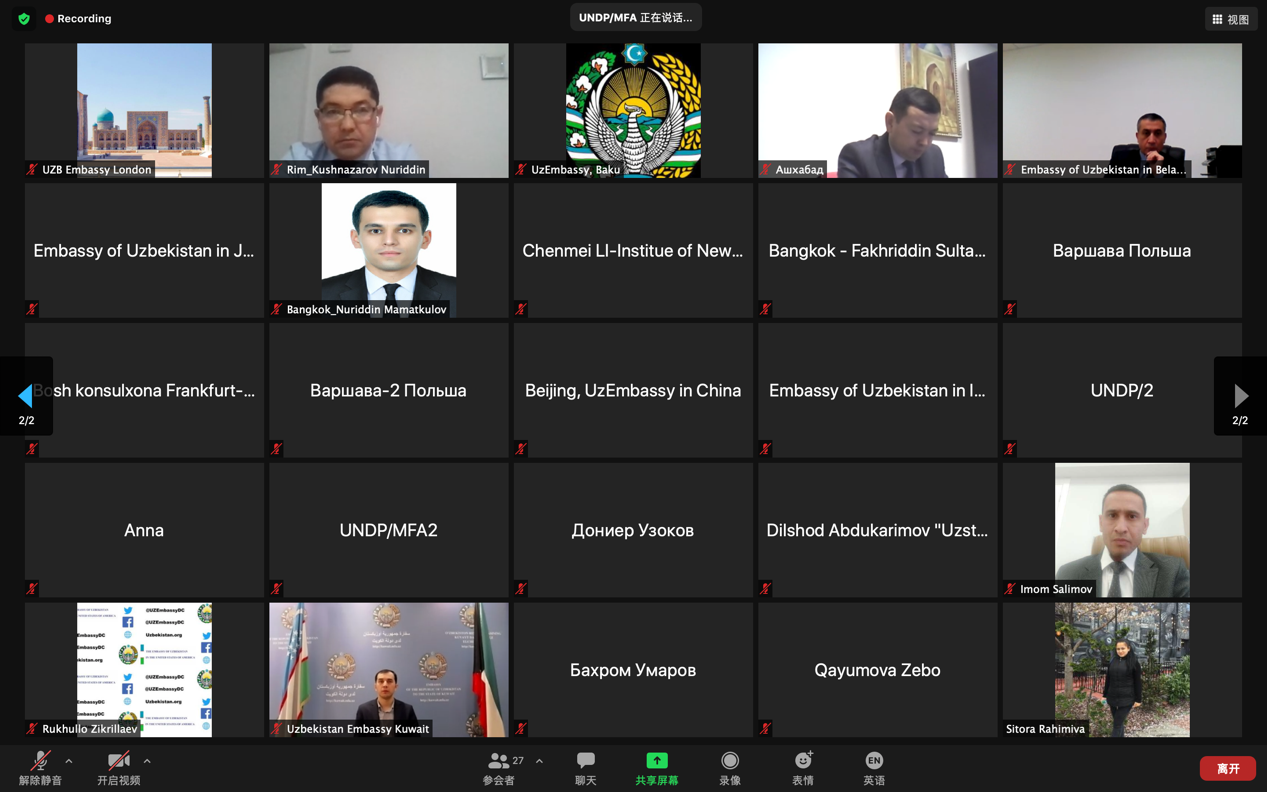Open the participants panel icon
The width and height of the screenshot is (1267, 792).
pos(497,761)
